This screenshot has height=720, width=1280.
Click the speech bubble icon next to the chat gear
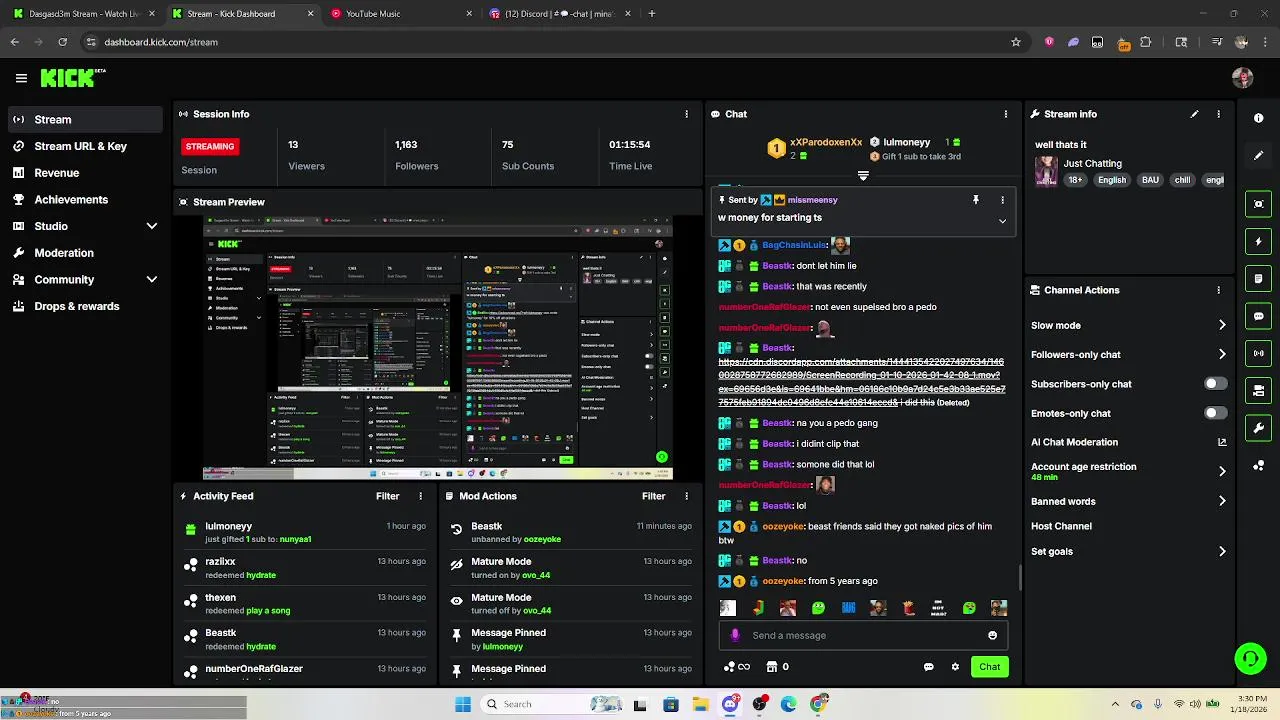[x=928, y=667]
